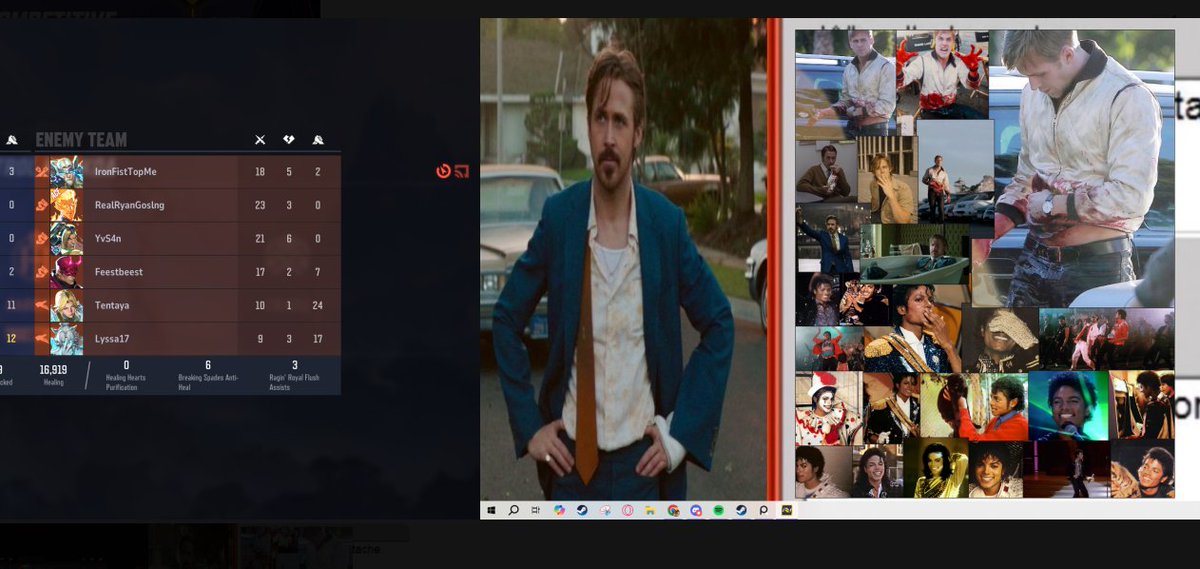Click collage photo of sequined glove covering face
Screen dimensions: 1200x569
coord(1000,339)
